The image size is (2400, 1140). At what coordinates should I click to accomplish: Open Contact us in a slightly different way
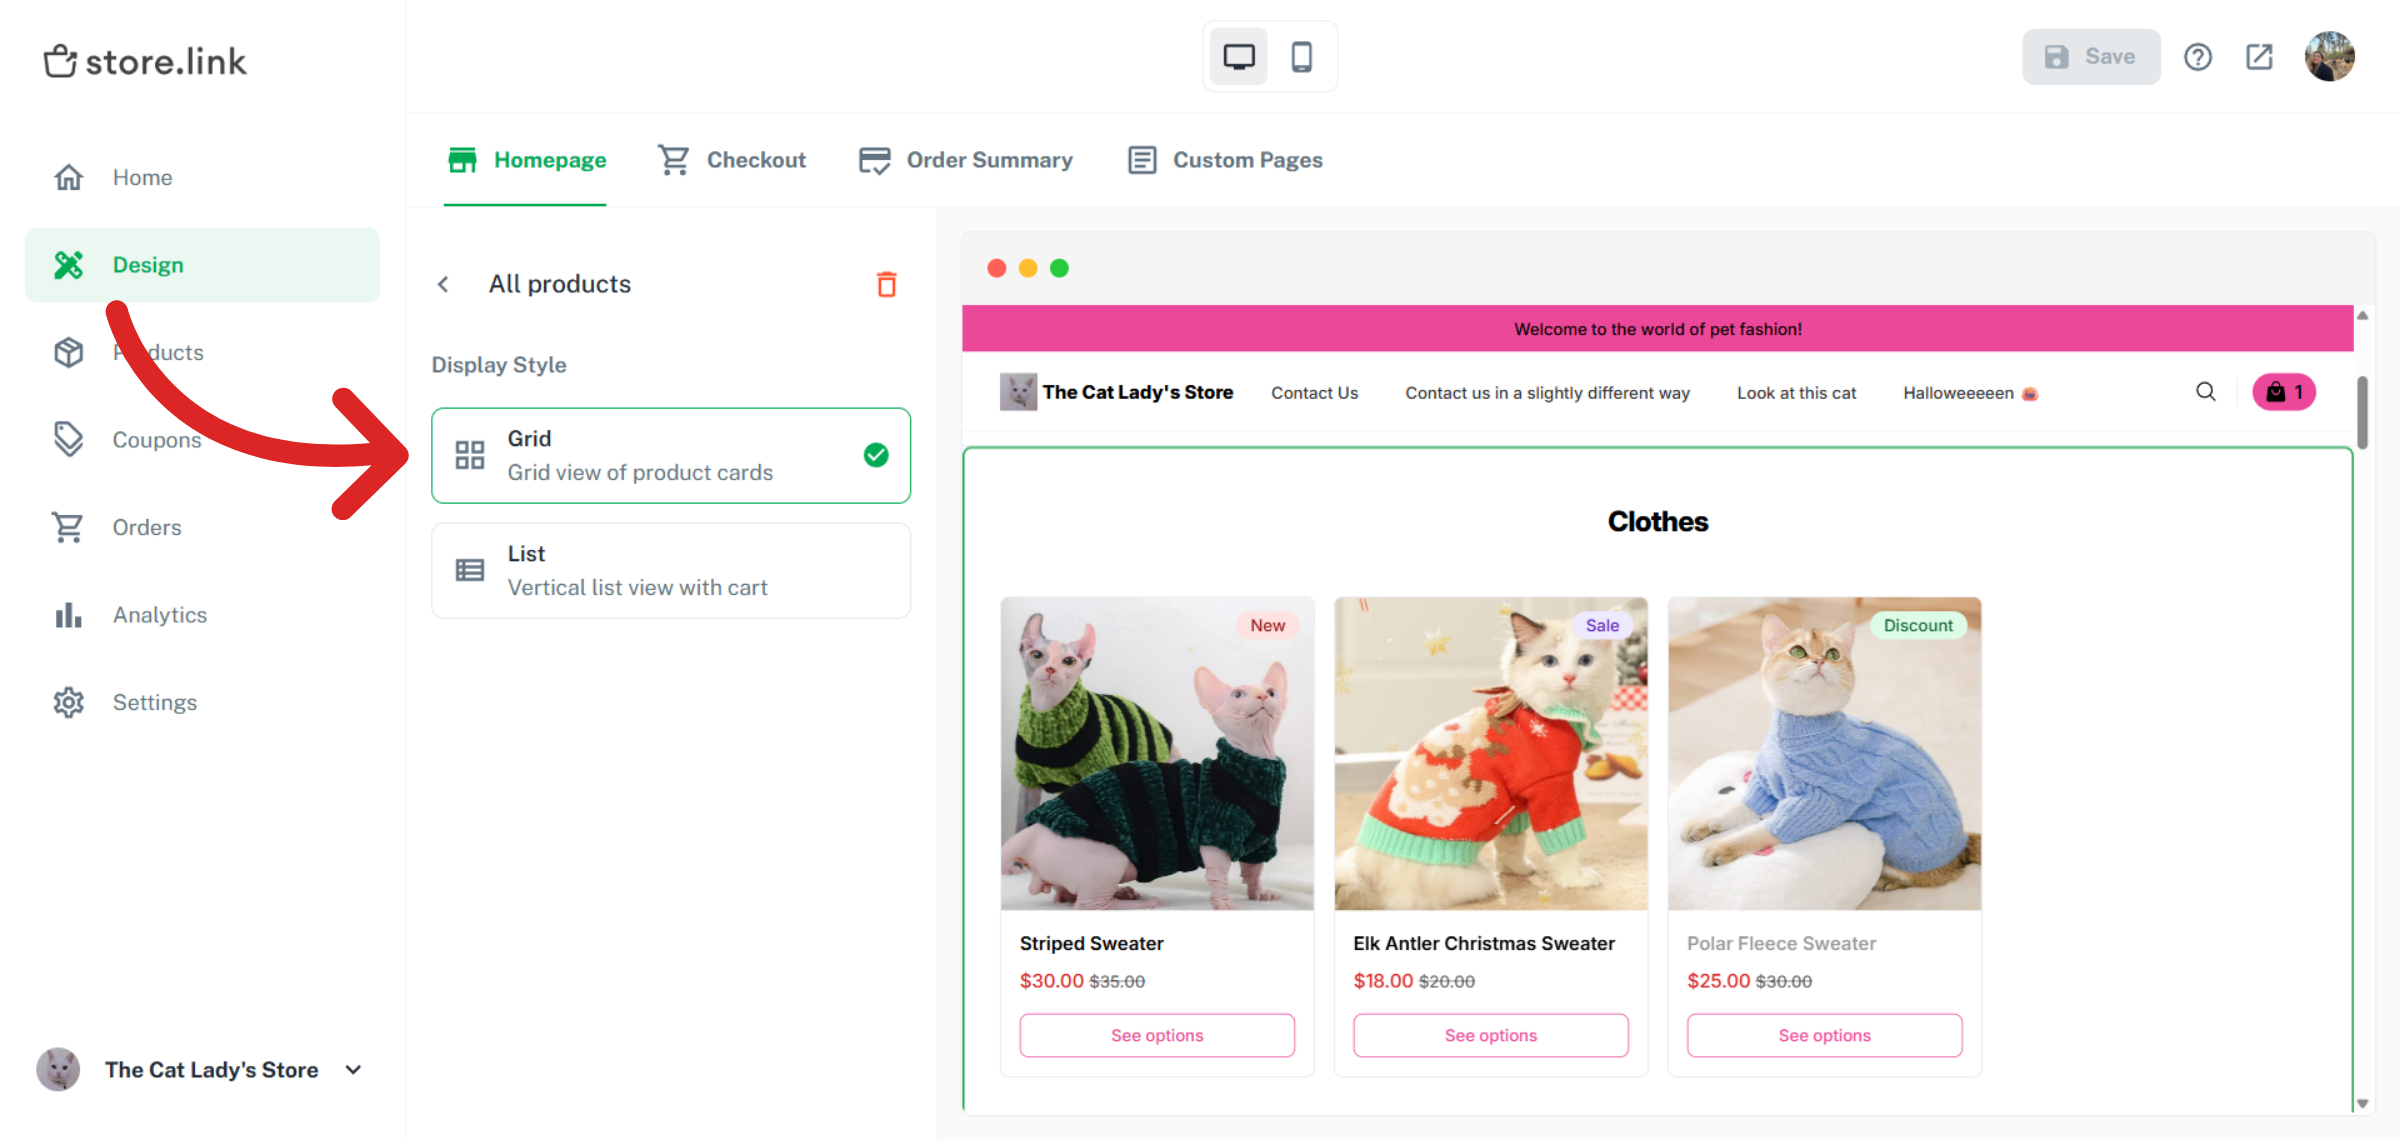(x=1547, y=393)
